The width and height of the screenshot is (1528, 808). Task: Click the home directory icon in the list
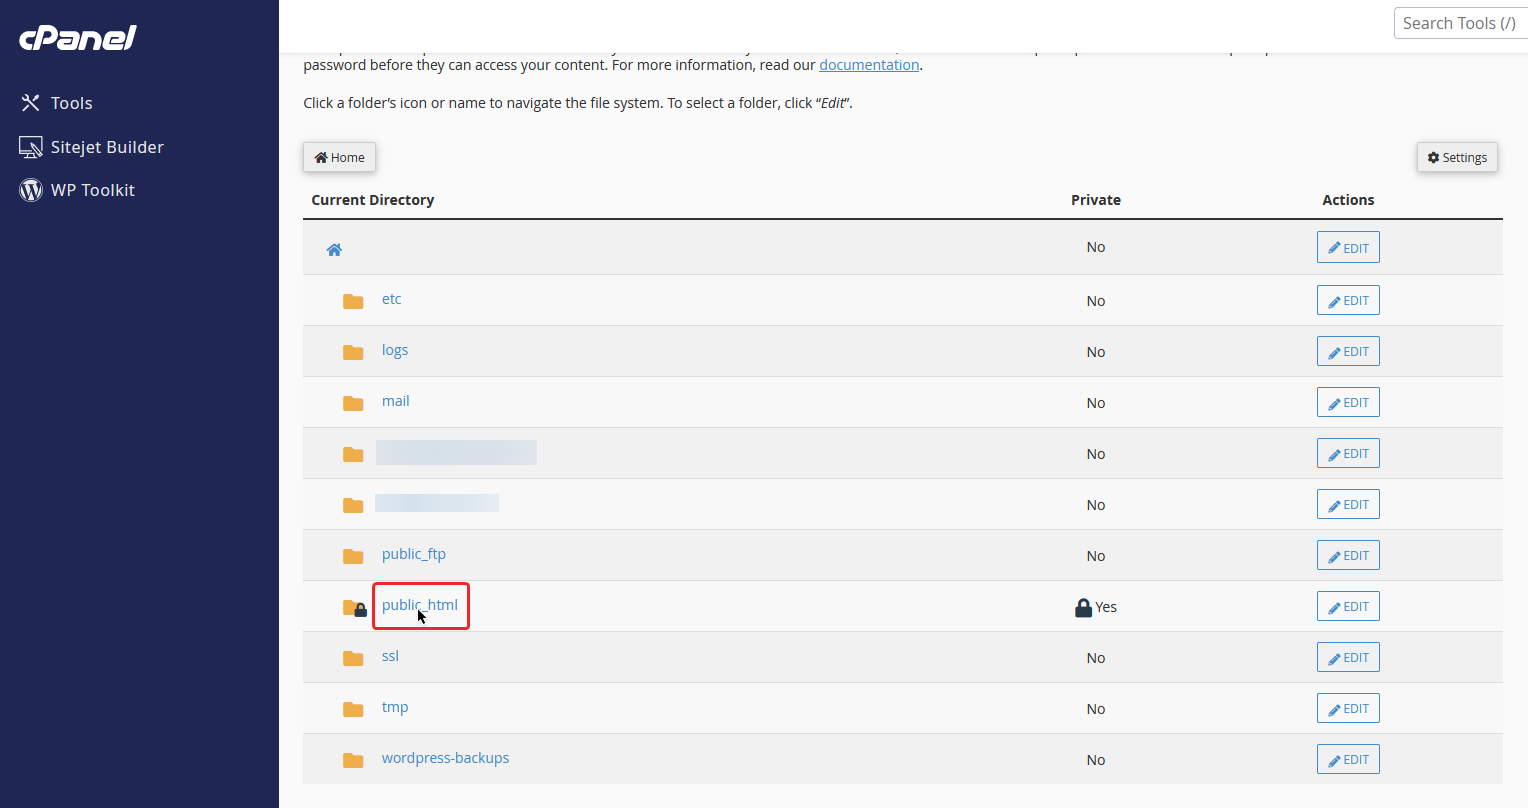334,249
